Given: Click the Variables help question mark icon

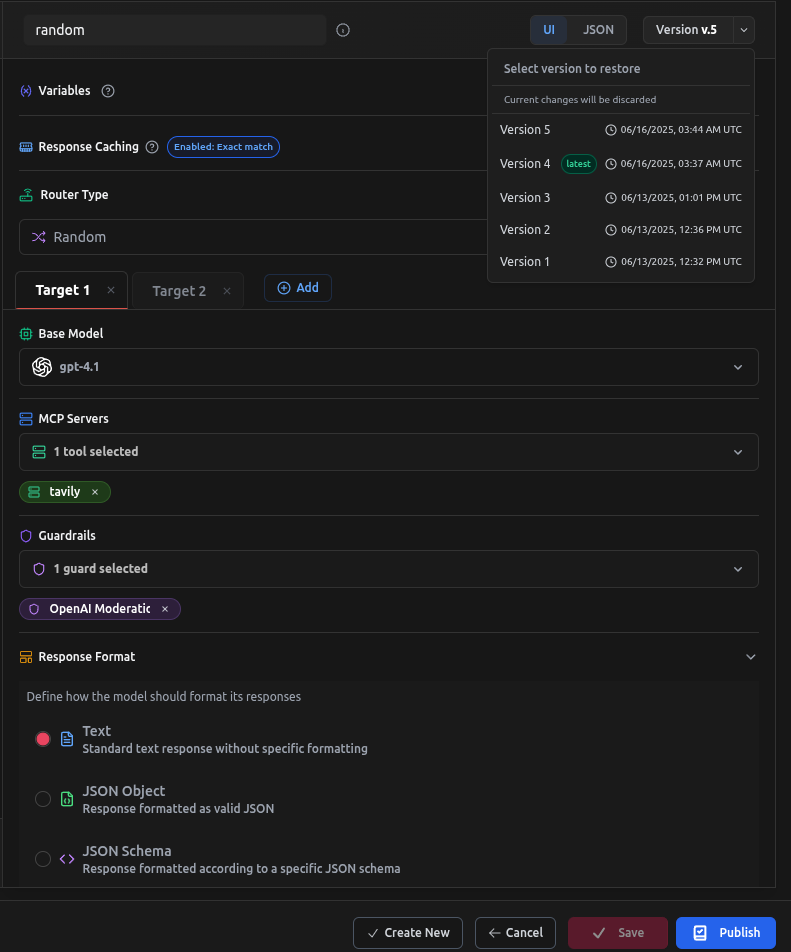Looking at the screenshot, I should 108,91.
